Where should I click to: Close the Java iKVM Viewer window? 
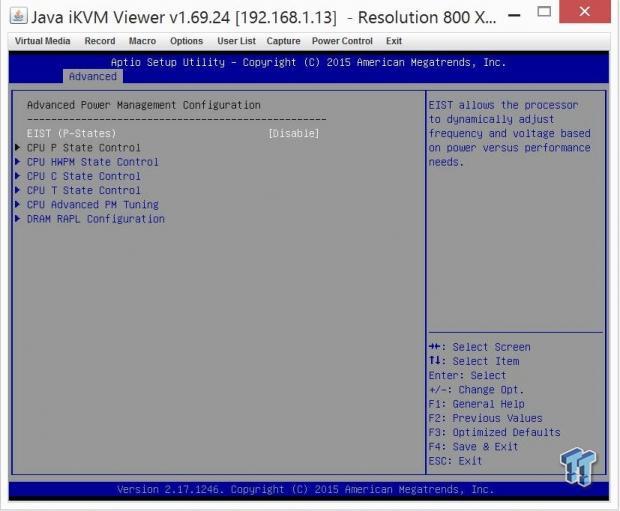[x=584, y=11]
